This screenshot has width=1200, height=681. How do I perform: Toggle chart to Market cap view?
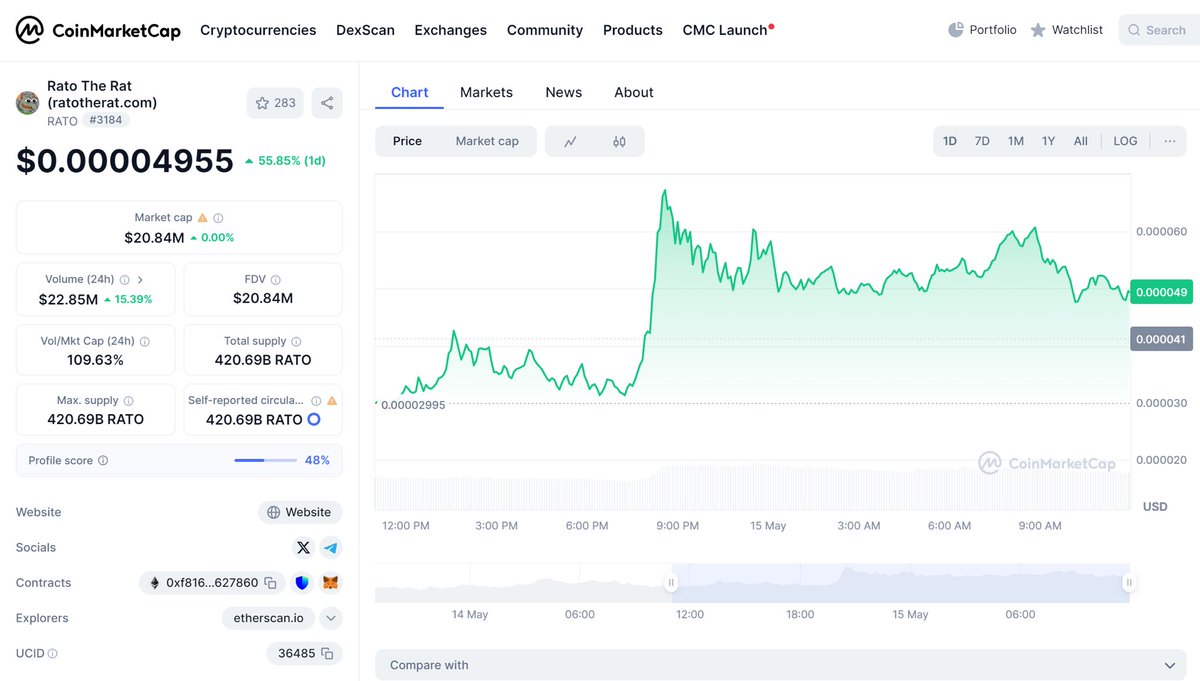pyautogui.click(x=487, y=141)
